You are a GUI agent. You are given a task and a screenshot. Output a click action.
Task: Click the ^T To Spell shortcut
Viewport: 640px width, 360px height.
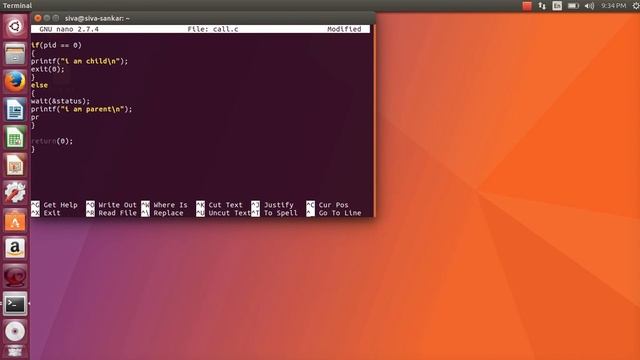[x=275, y=213]
